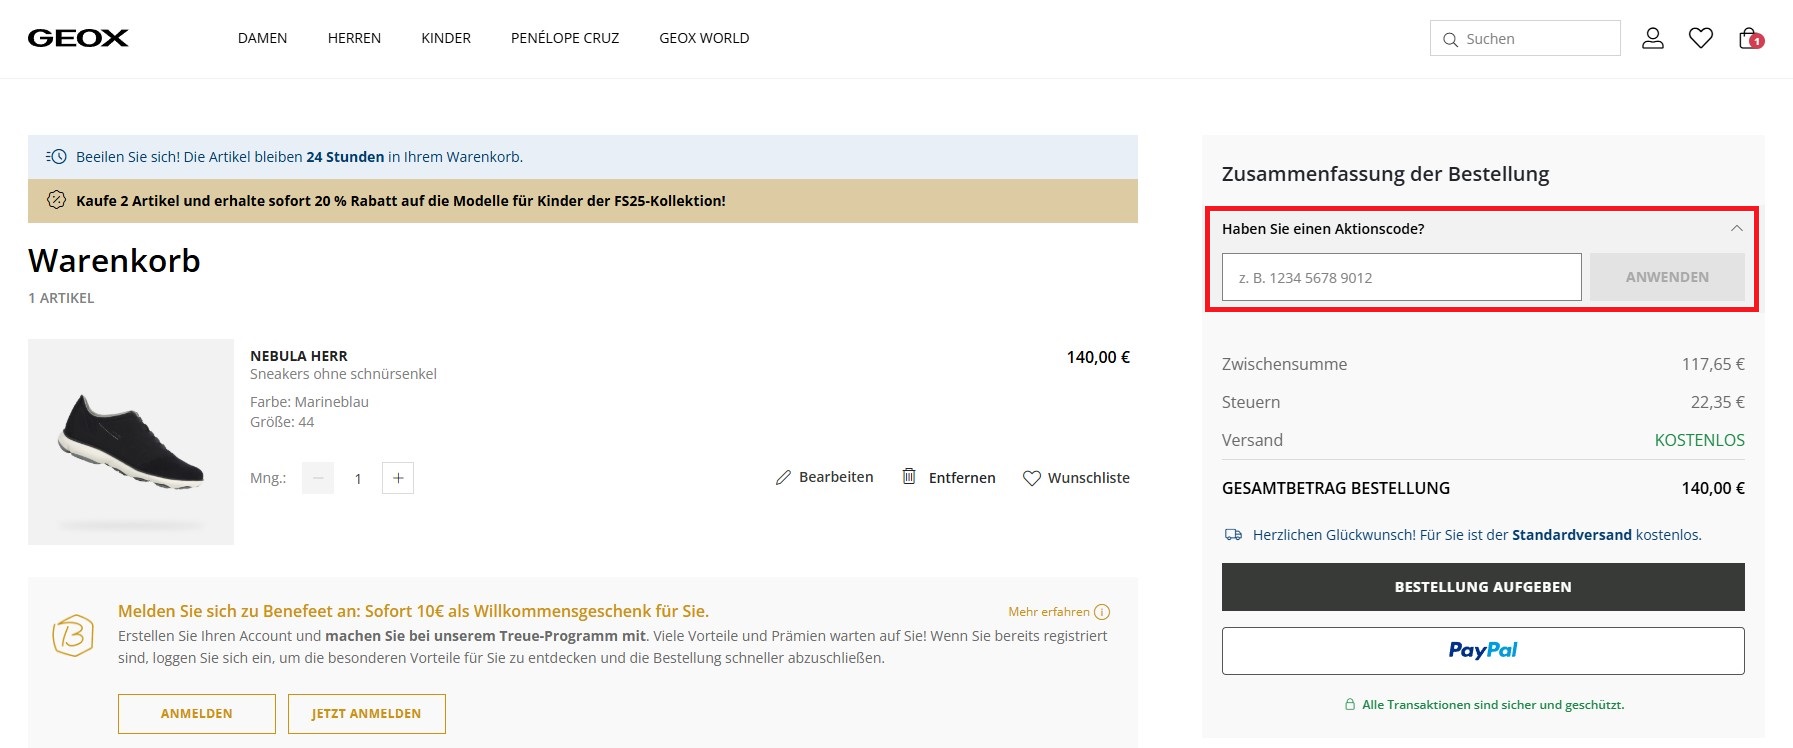Click the pencil icon next to Bearbeiten

coord(783,478)
